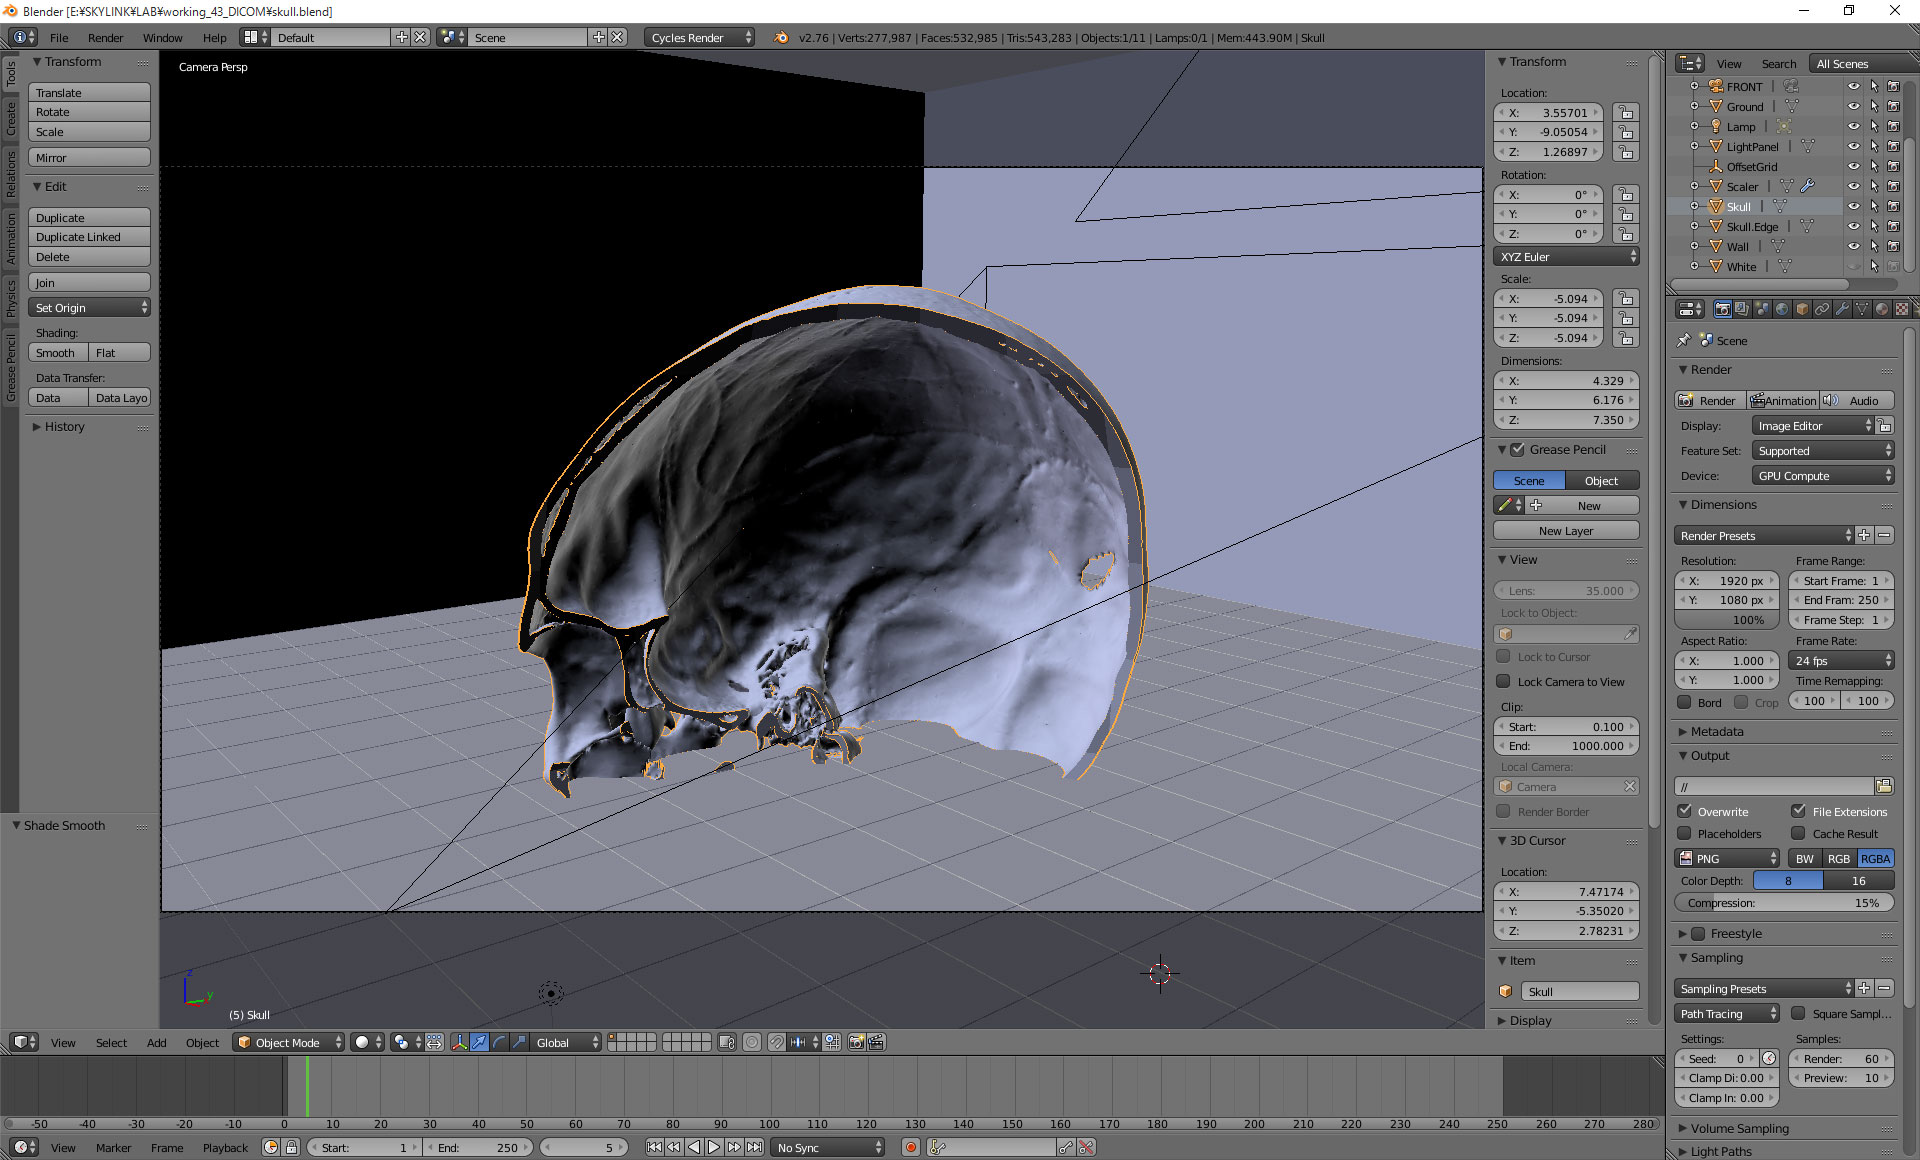Click the RGBA color channel icon
Image resolution: width=1920 pixels, height=1160 pixels.
[x=1875, y=857]
